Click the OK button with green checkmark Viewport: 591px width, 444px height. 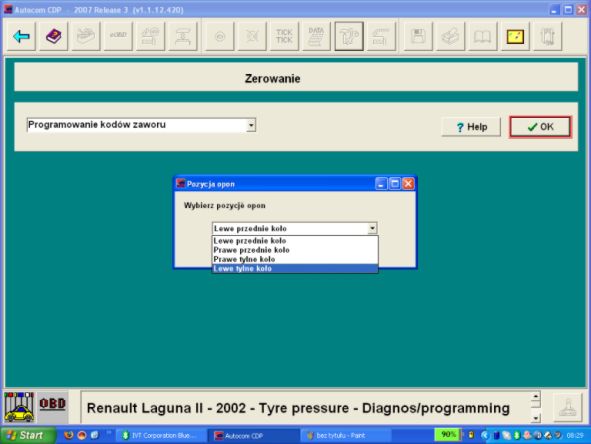(x=540, y=127)
